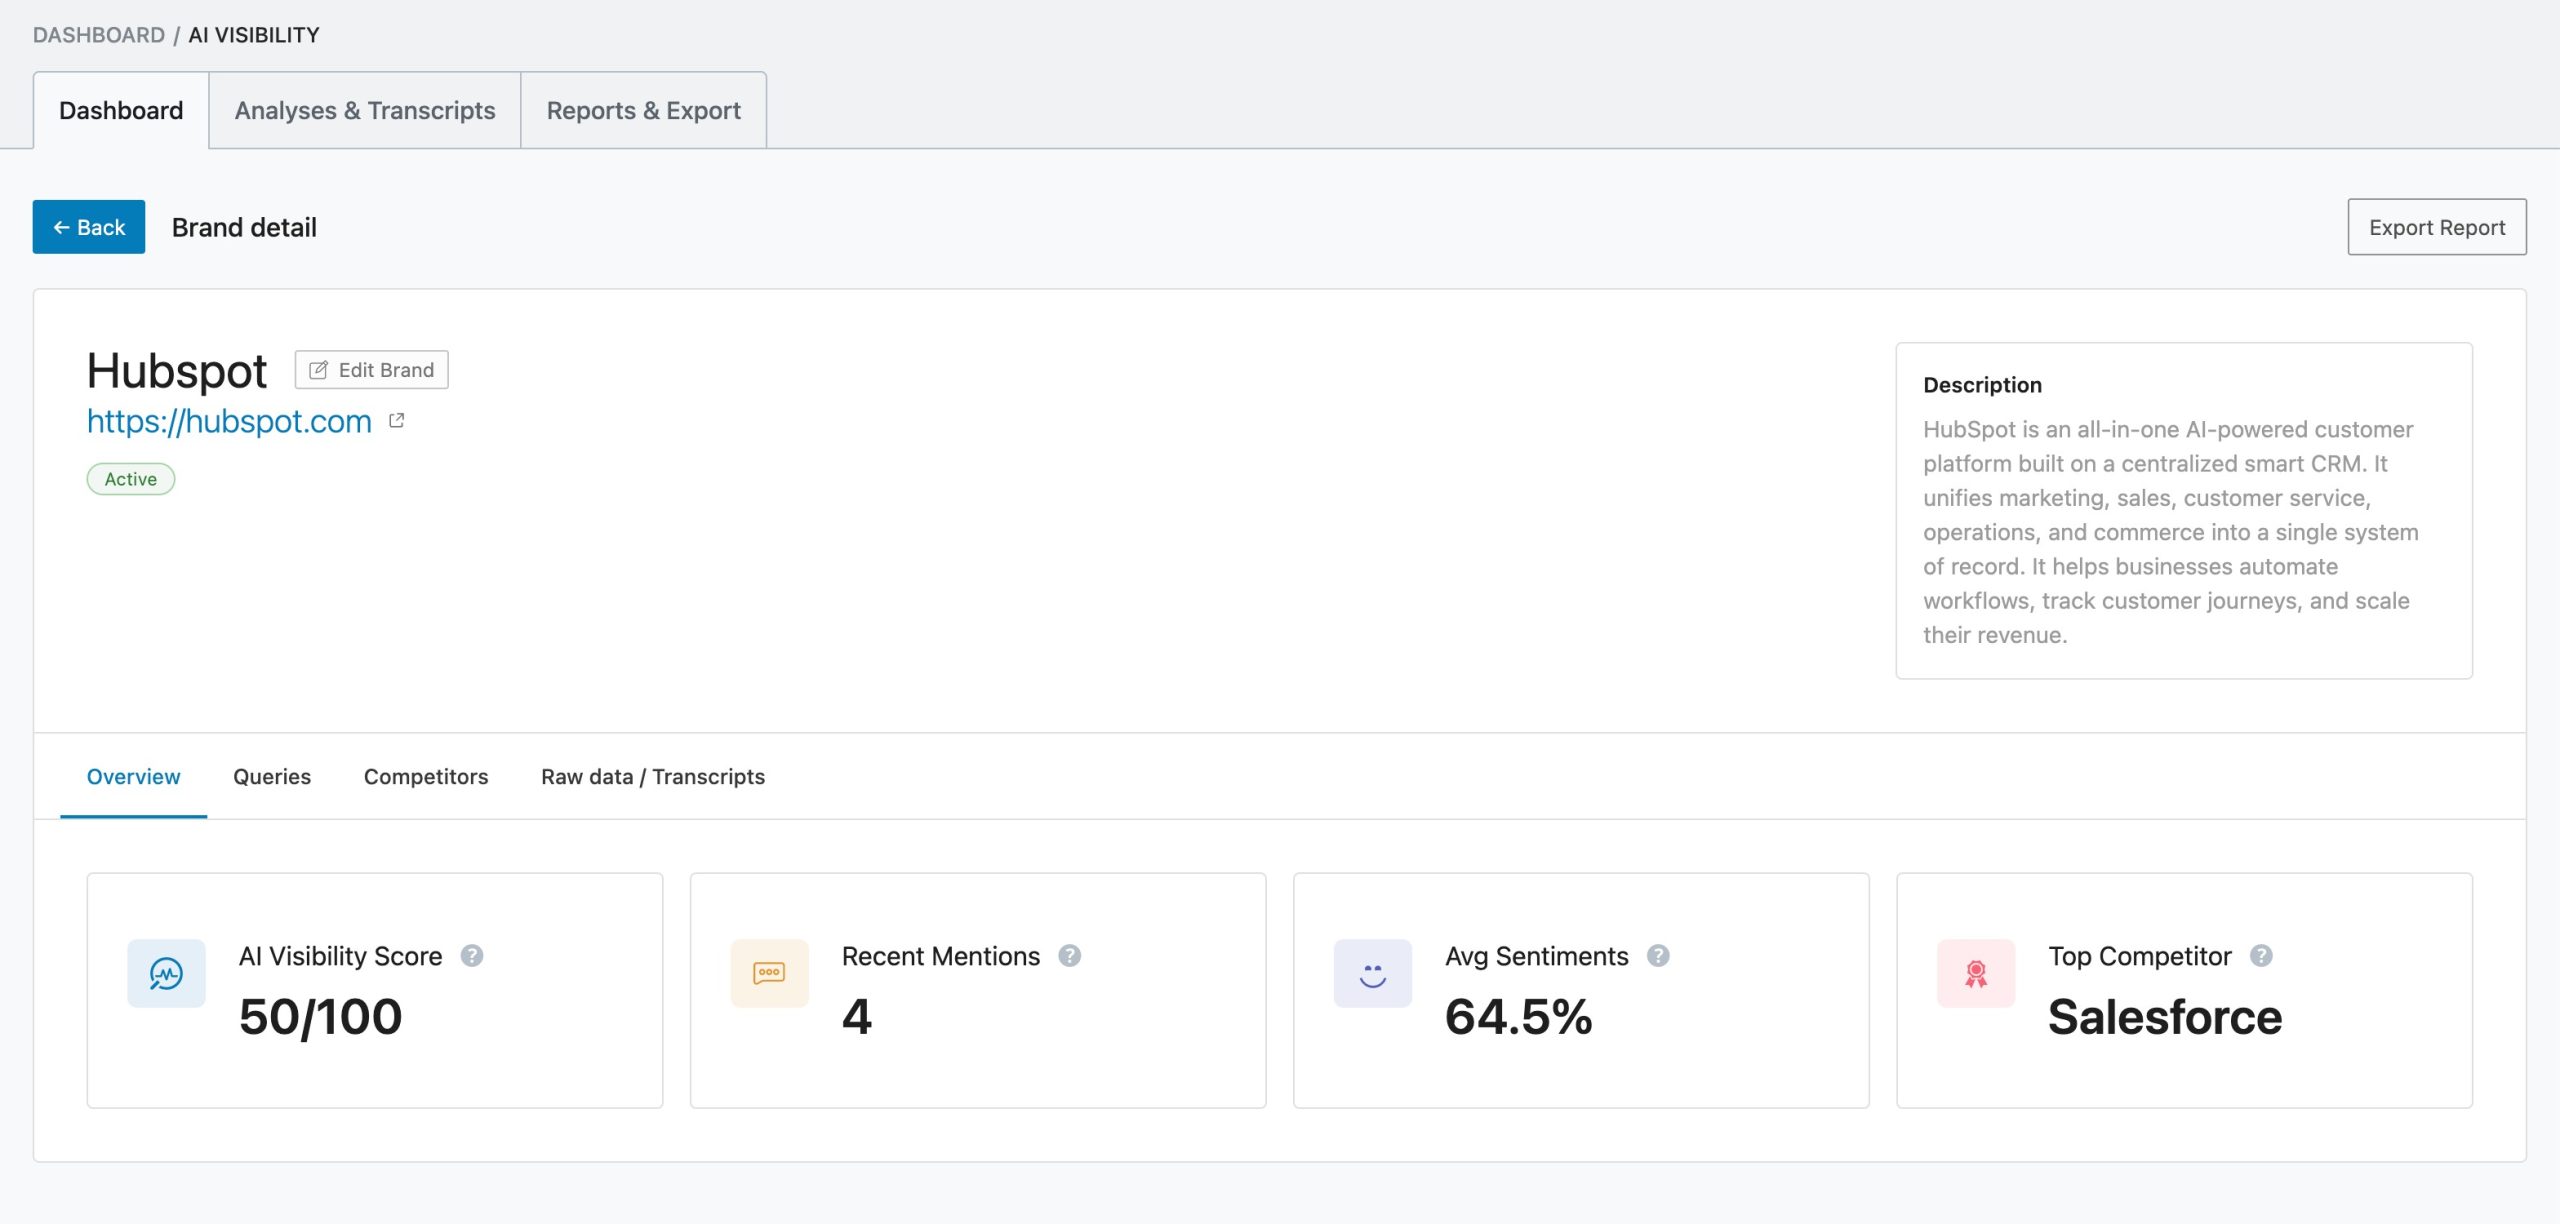
Task: Select the Overview sub-tab
Action: pos(133,777)
